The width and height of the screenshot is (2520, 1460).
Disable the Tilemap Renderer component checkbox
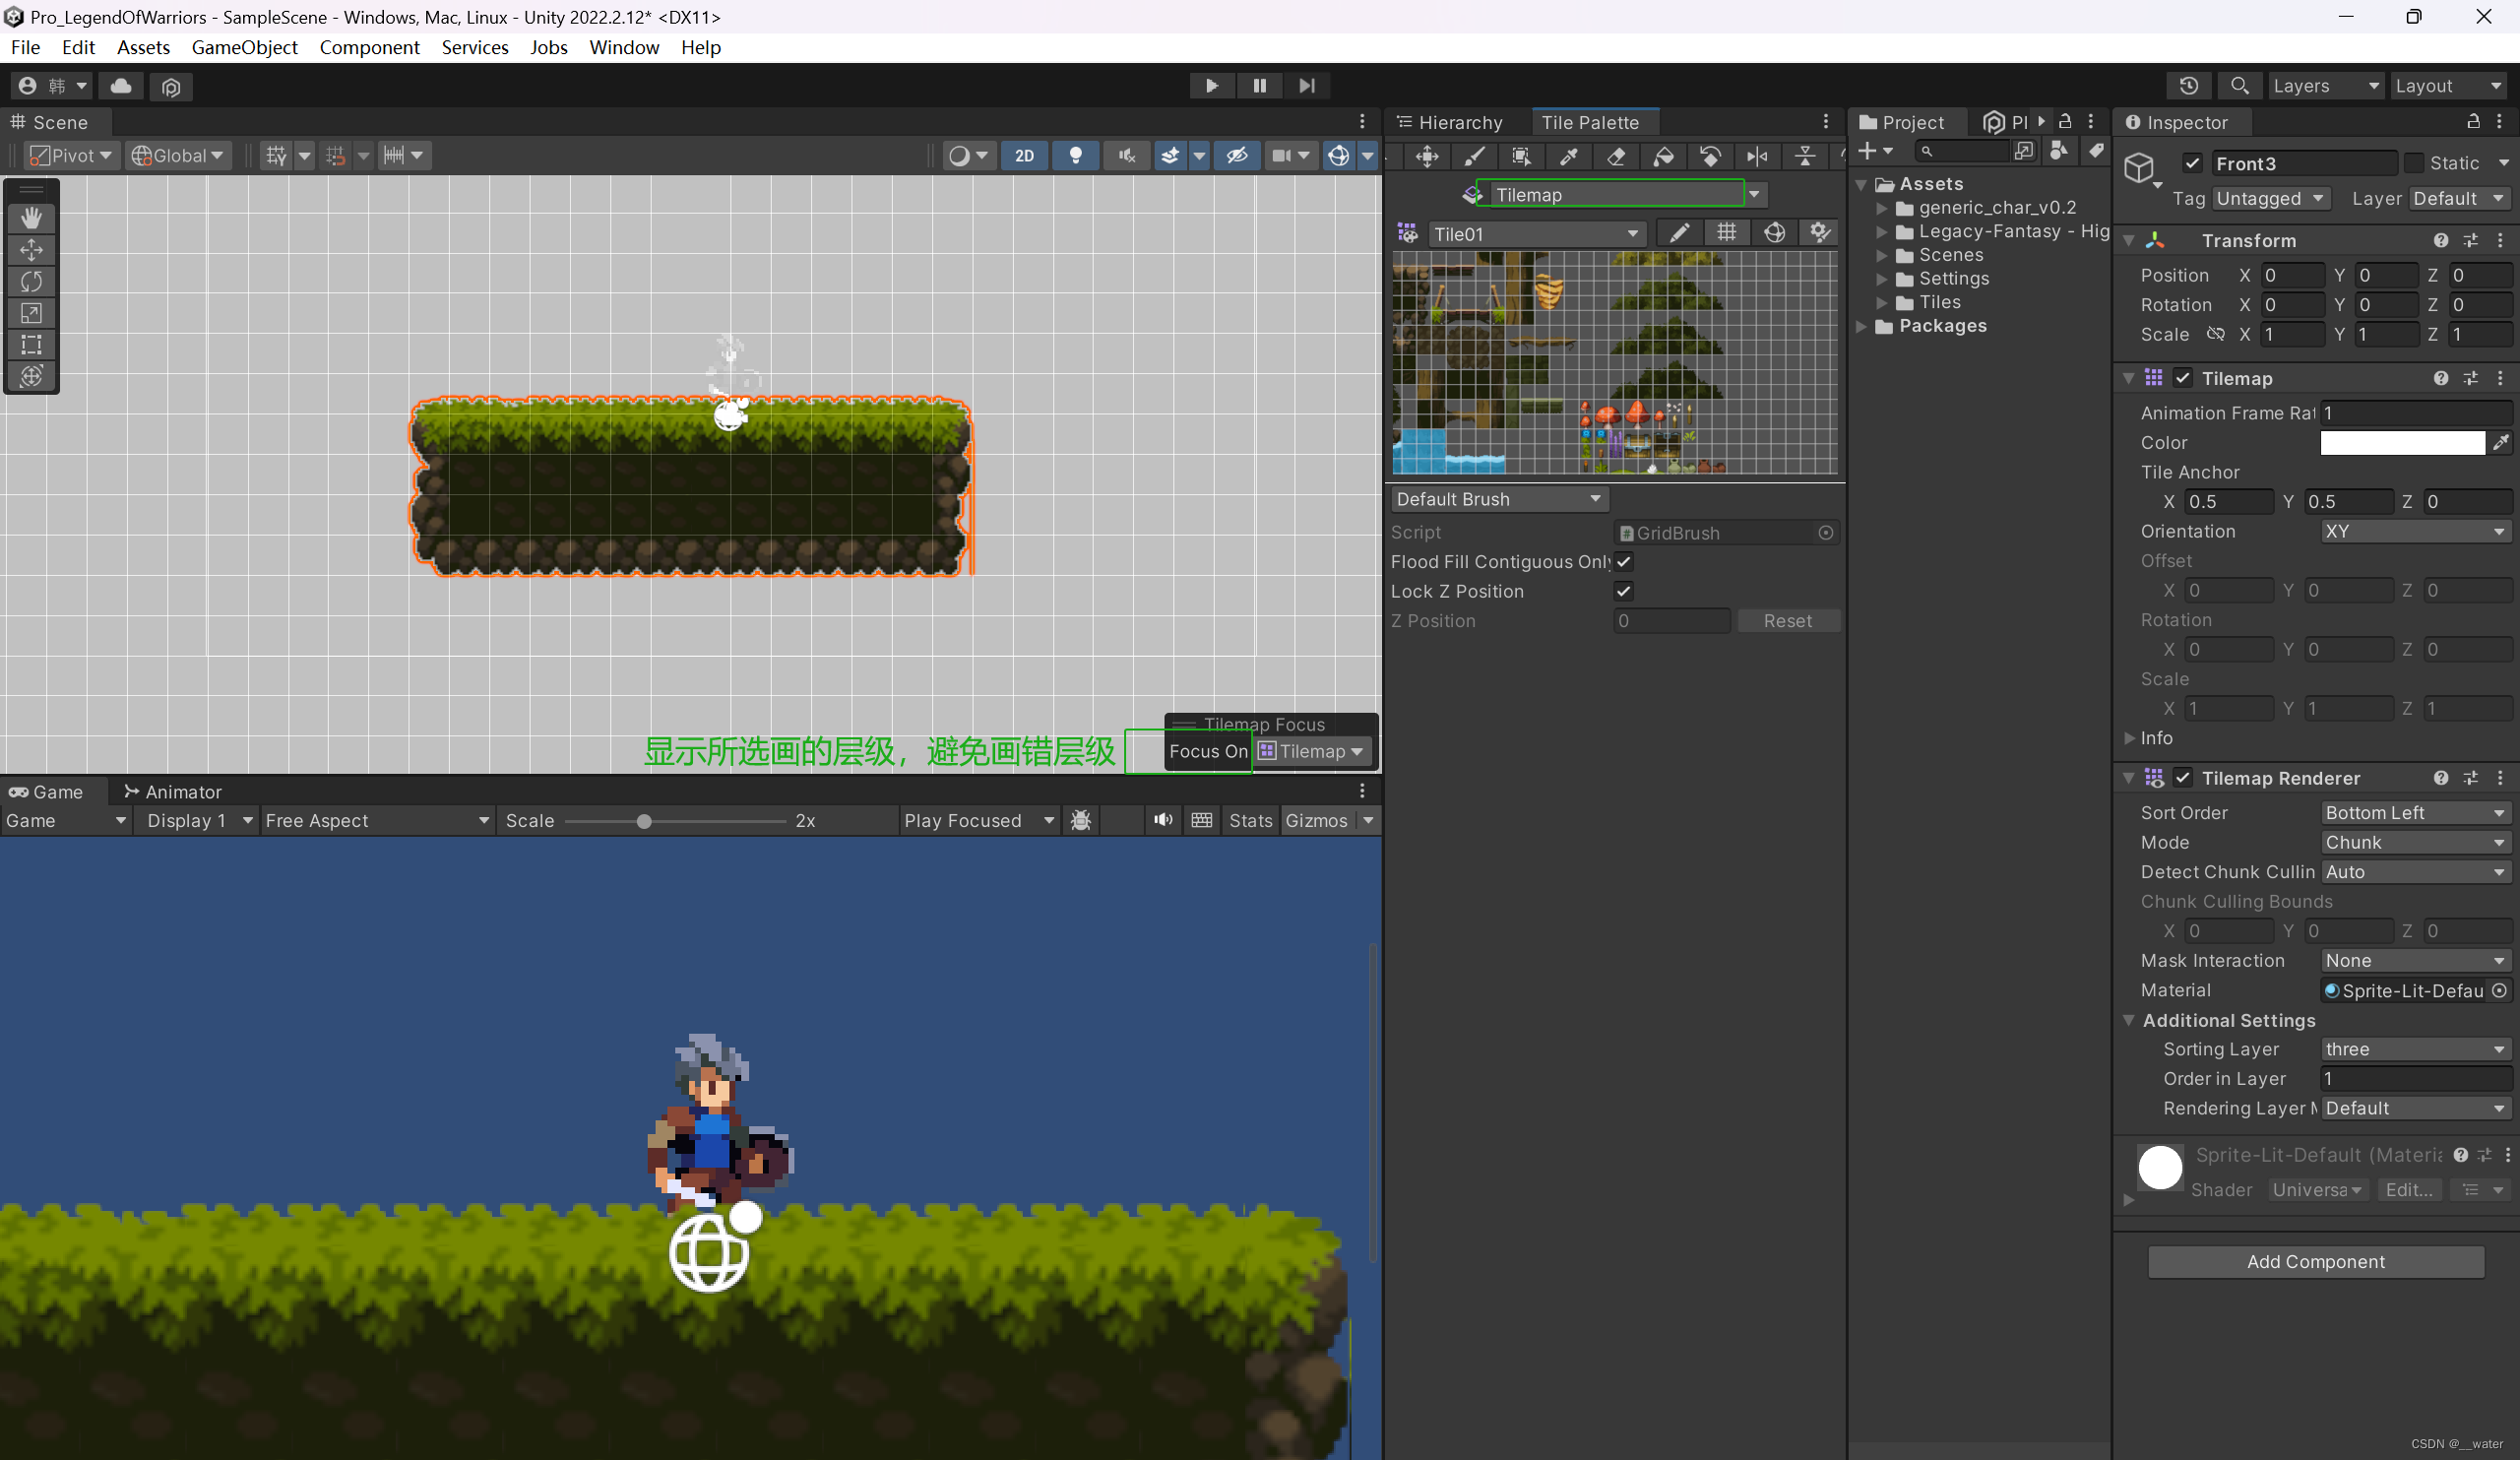point(2183,778)
